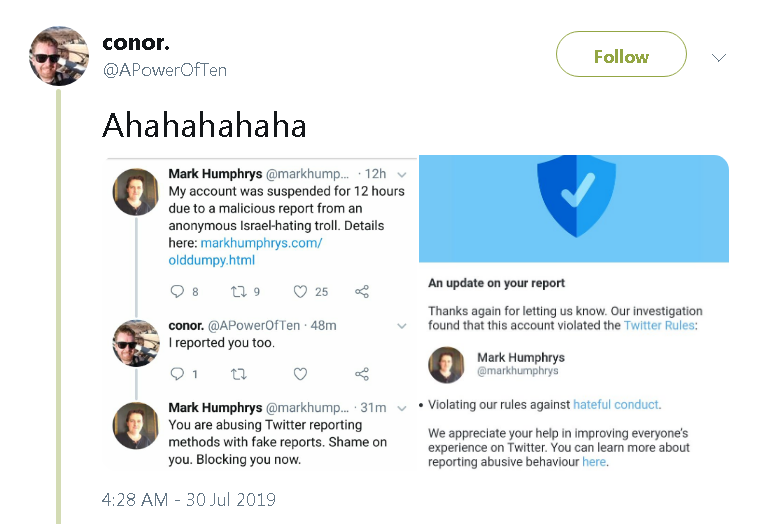The image size is (767, 524).
Task: Click share icon on "I reported you too"
Action: pyautogui.click(x=362, y=374)
